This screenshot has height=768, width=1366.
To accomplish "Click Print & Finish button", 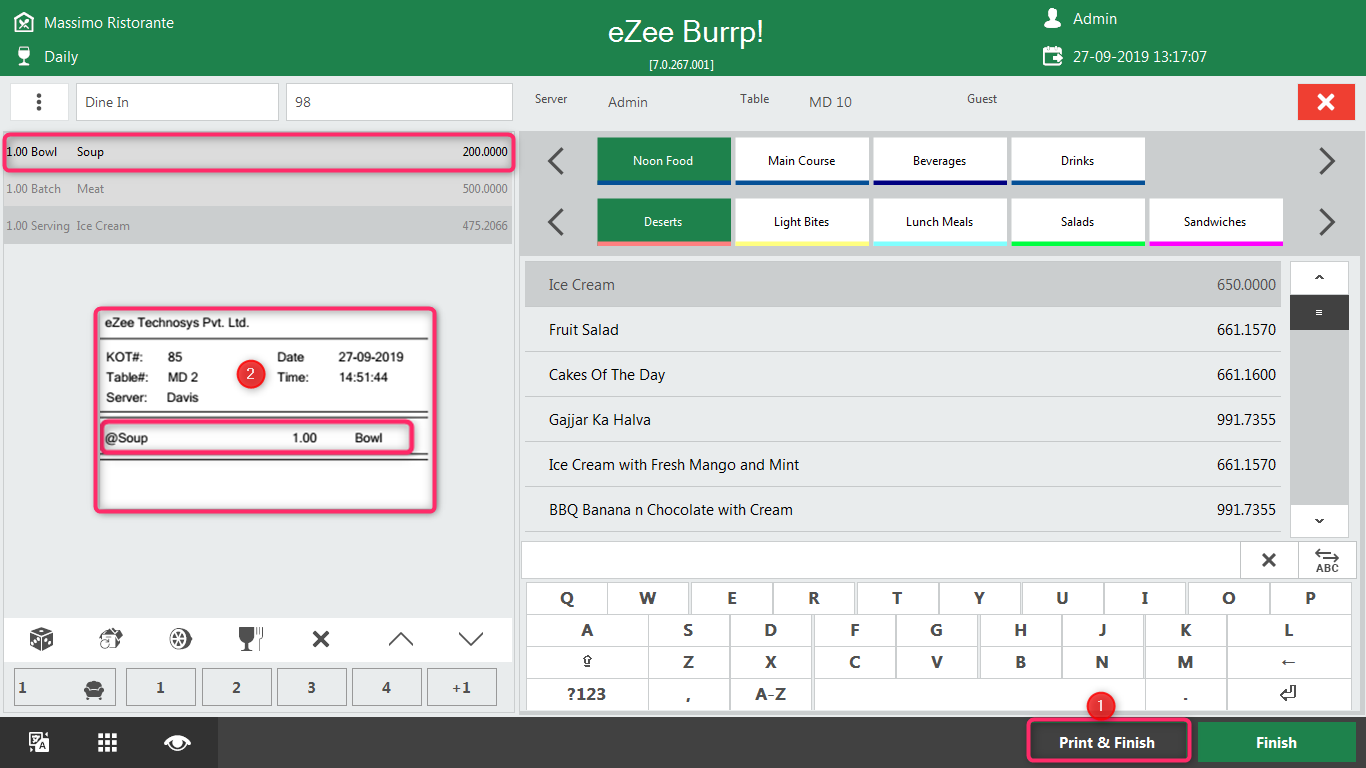I will (1107, 742).
